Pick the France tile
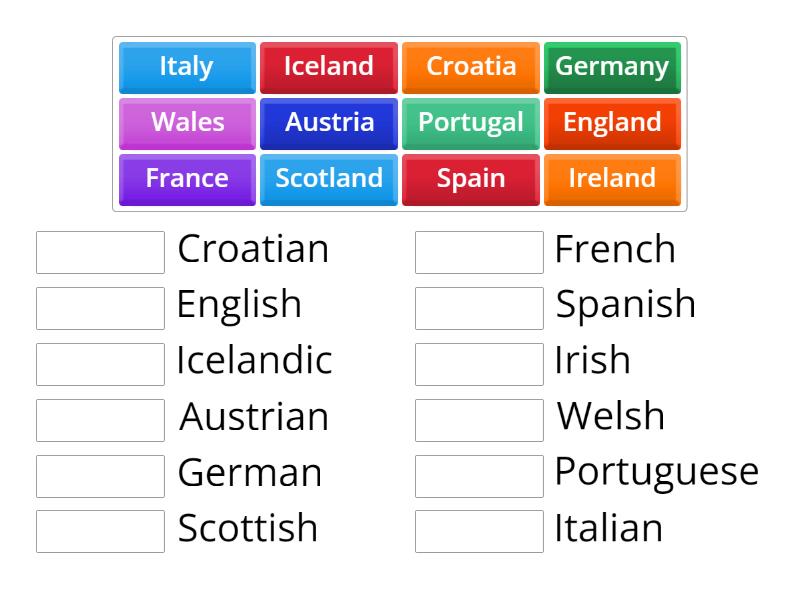The width and height of the screenshot is (800, 600). pos(186,179)
